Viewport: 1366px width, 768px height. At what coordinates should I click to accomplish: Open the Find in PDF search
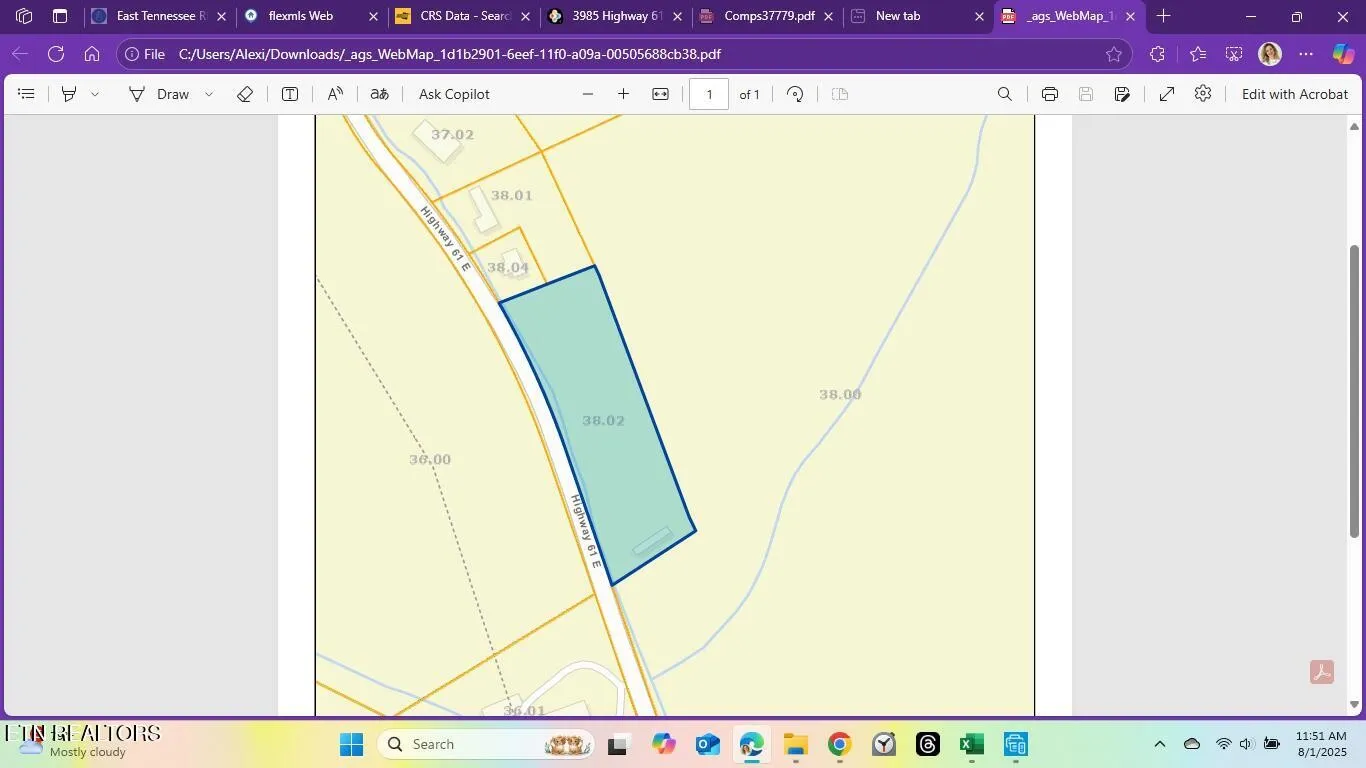point(1005,94)
